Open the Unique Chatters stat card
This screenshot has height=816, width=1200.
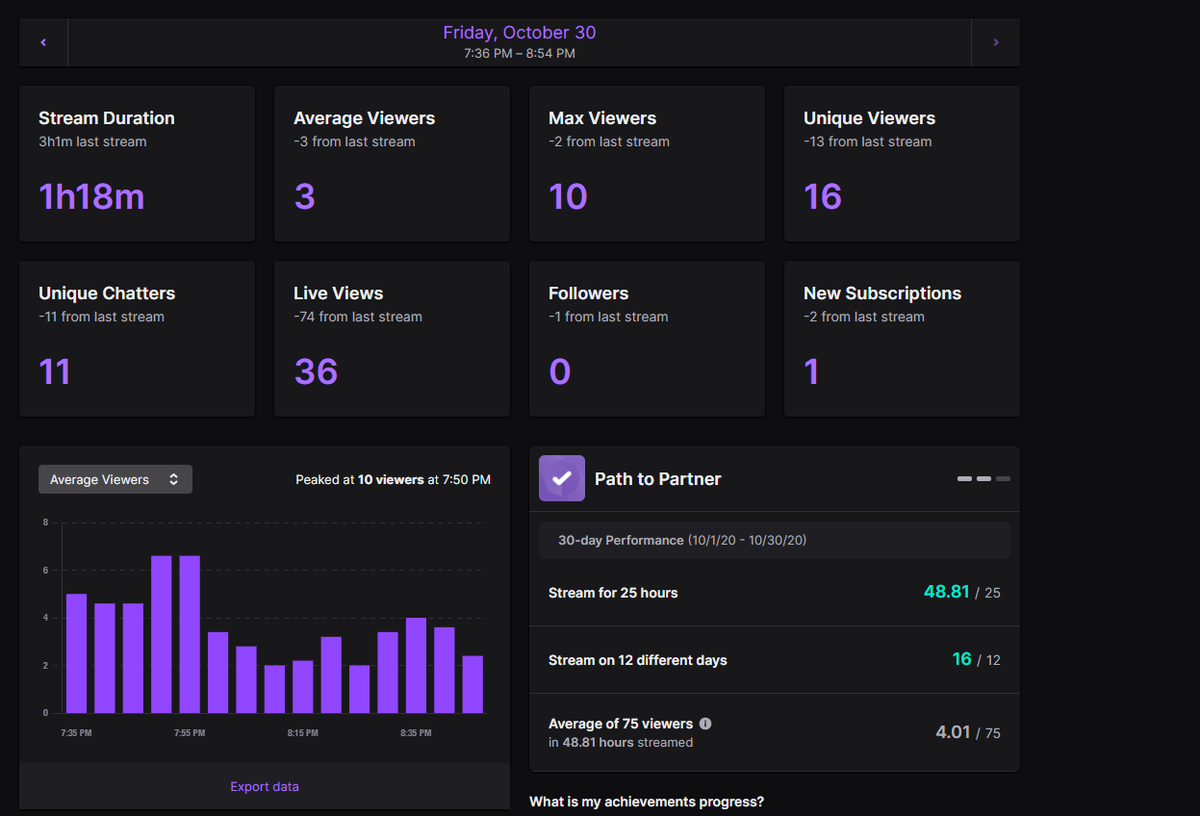[137, 339]
